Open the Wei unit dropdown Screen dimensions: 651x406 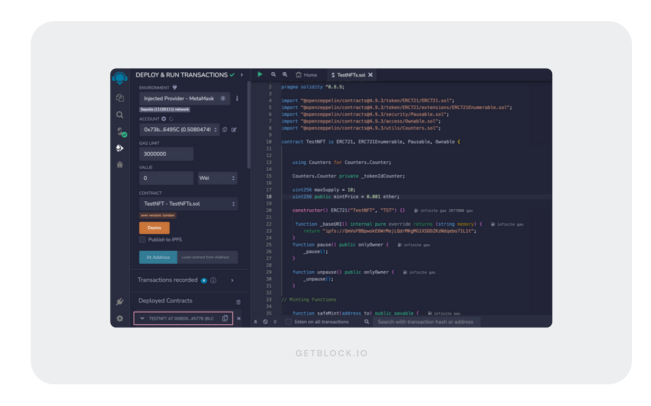[x=218, y=178]
